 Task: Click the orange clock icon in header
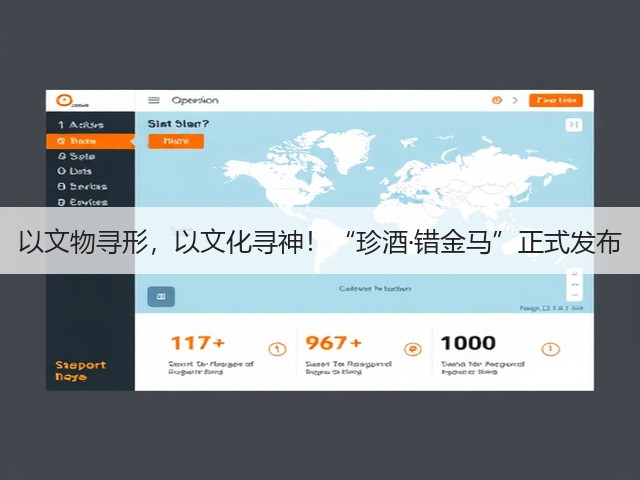click(x=497, y=100)
